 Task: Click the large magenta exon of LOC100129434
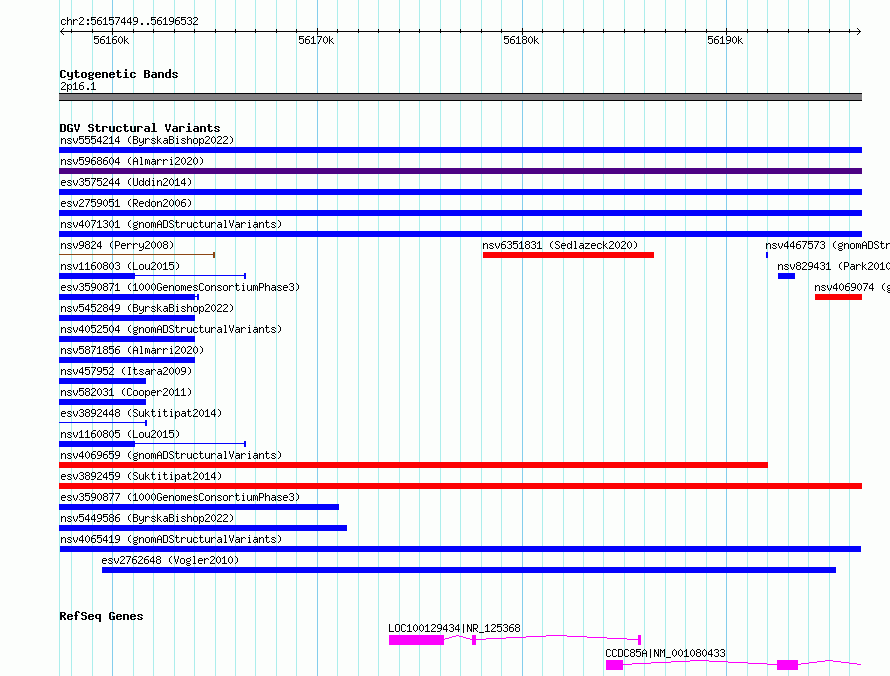click(416, 640)
